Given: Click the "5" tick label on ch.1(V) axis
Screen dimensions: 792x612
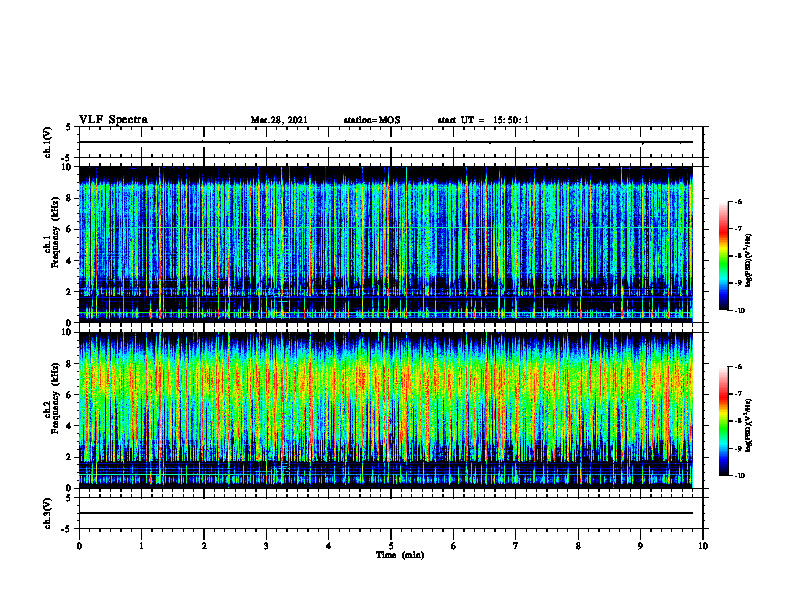Looking at the screenshot, I should tap(69, 127).
